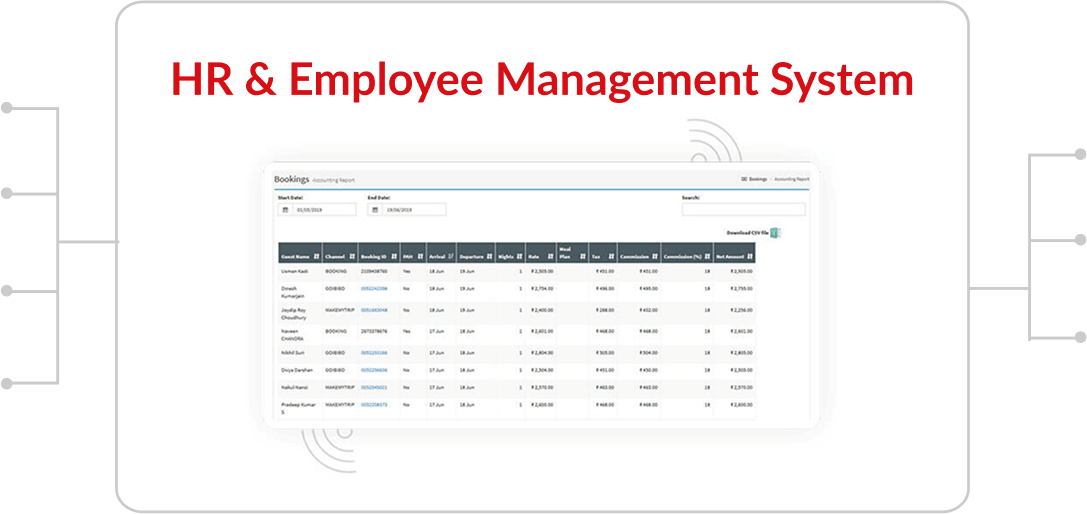This screenshot has height=514, width=1087.
Task: Open the End Date calendar icon
Action: coord(375,209)
